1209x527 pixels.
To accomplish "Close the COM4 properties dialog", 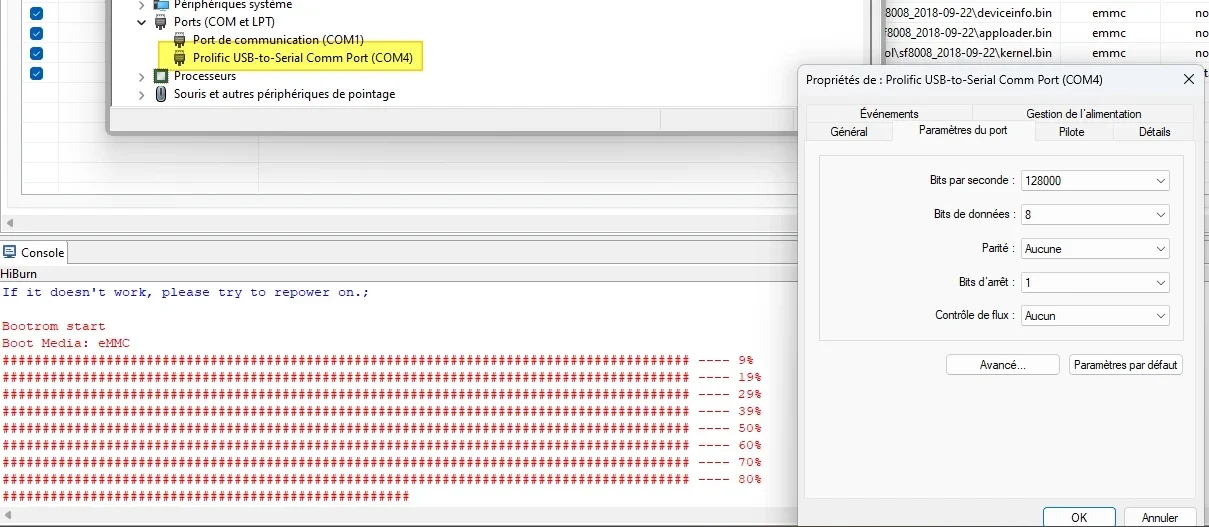I will click(x=1188, y=79).
